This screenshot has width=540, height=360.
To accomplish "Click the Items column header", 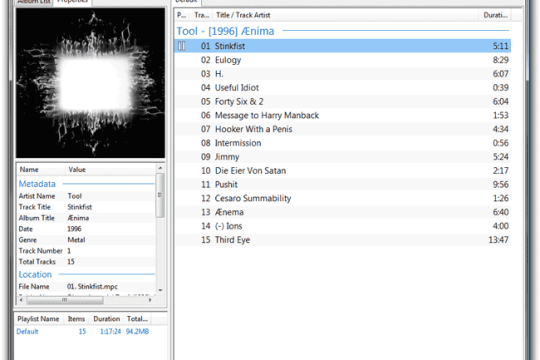I will pos(76,319).
